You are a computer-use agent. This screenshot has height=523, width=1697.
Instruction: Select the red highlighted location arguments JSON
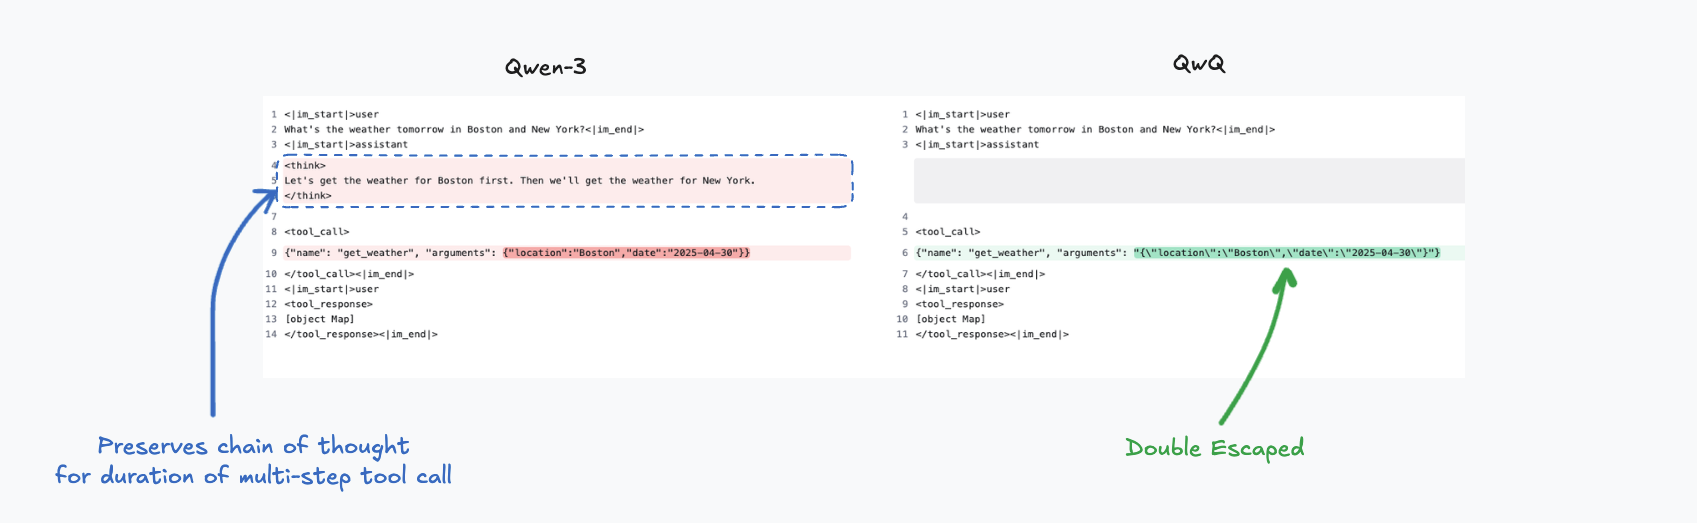pyautogui.click(x=627, y=253)
